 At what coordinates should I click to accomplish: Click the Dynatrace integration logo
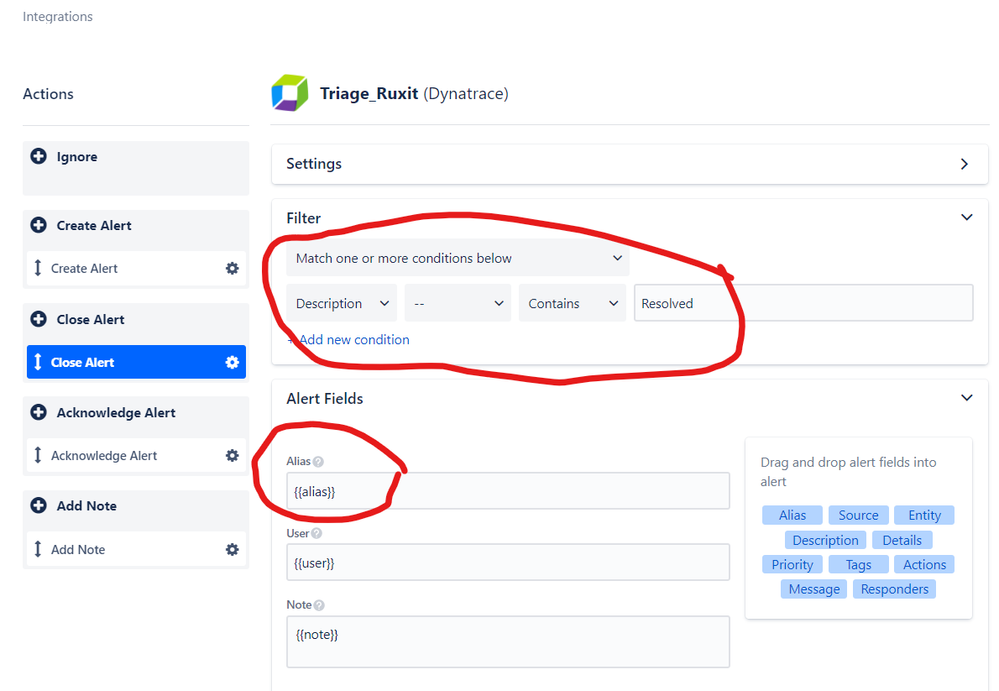click(290, 93)
